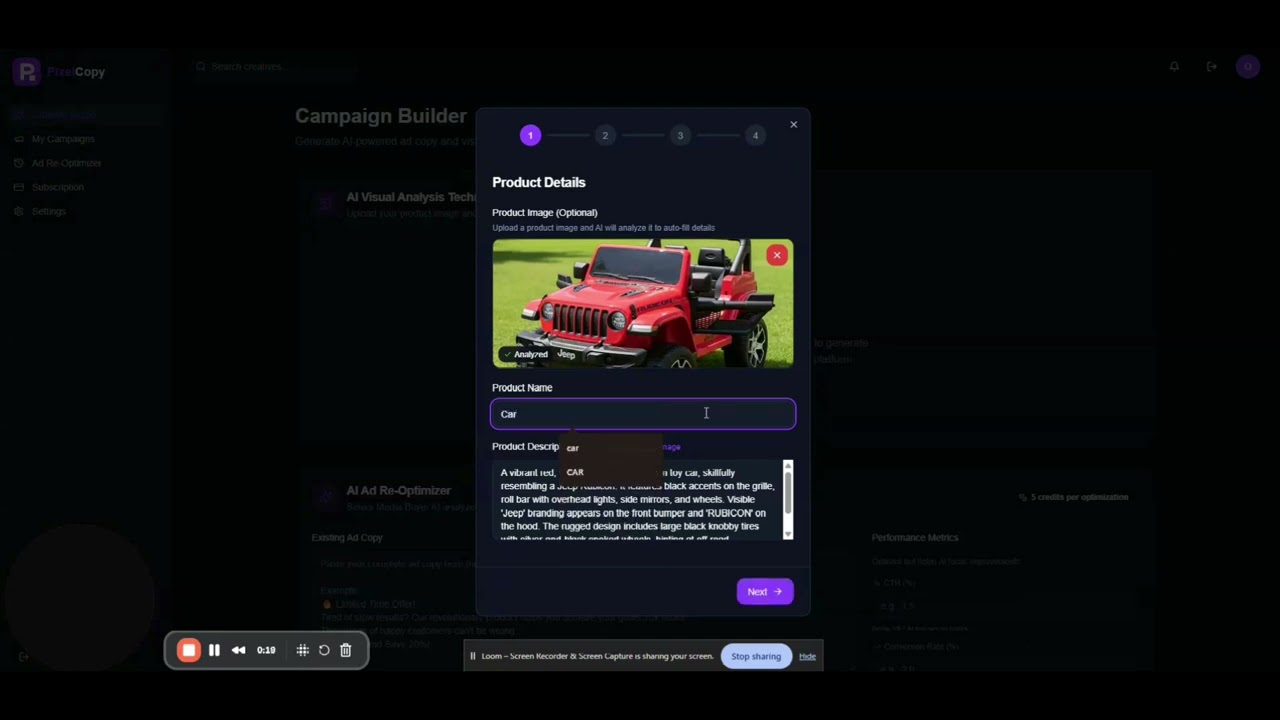Stop the Loom recording
This screenshot has width=1280, height=720.
pyautogui.click(x=189, y=650)
